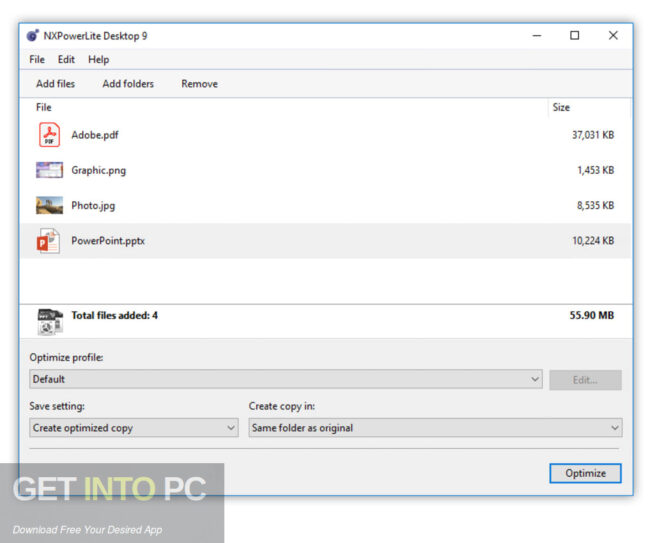
Task: Click the NXPowerLite app icon in title bar
Action: tap(33, 36)
